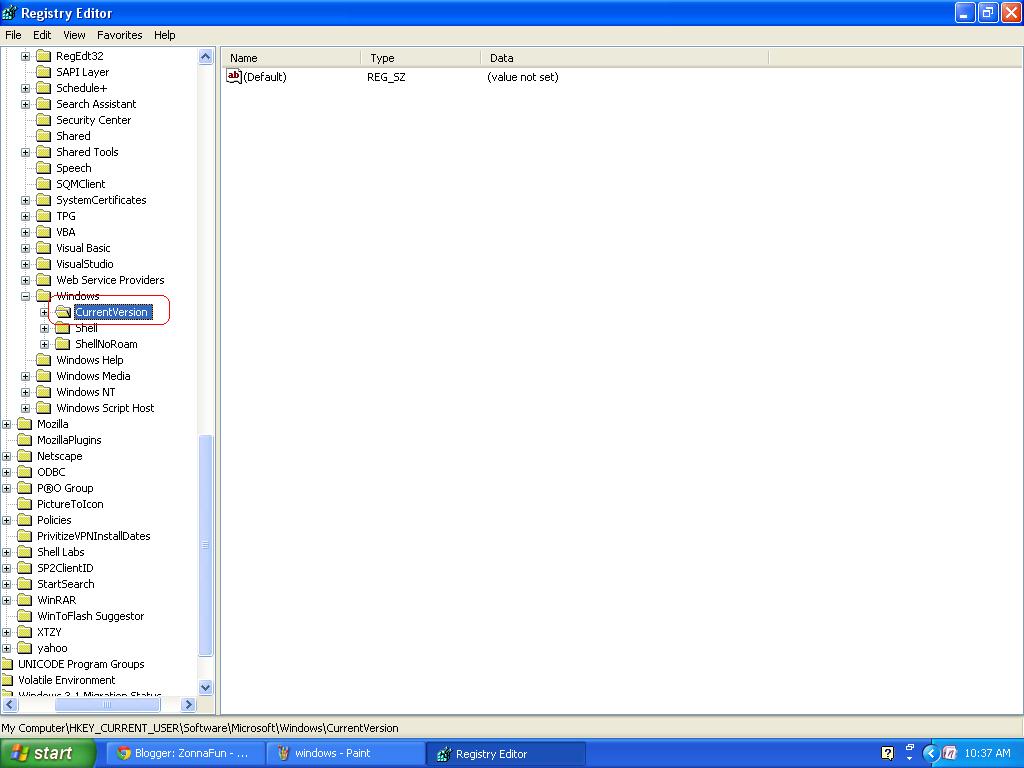1024x768 pixels.
Task: Open the Favorites menu
Action: pyautogui.click(x=120, y=35)
